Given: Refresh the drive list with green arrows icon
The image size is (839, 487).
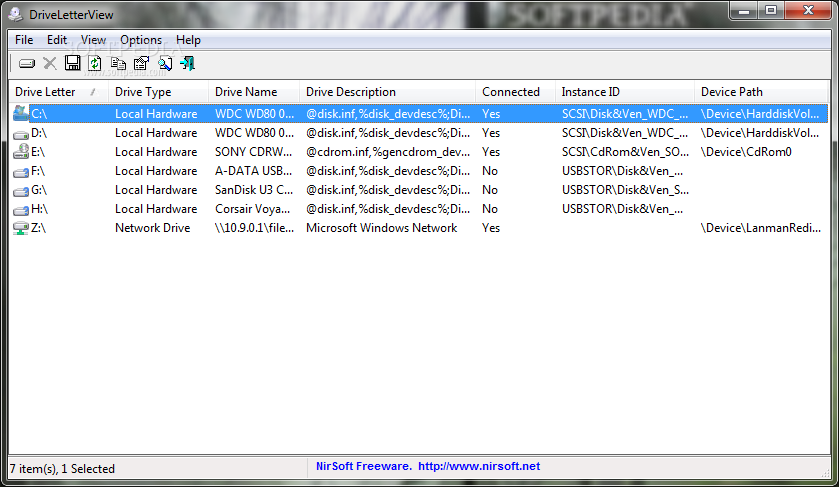Looking at the screenshot, I should click(x=95, y=63).
